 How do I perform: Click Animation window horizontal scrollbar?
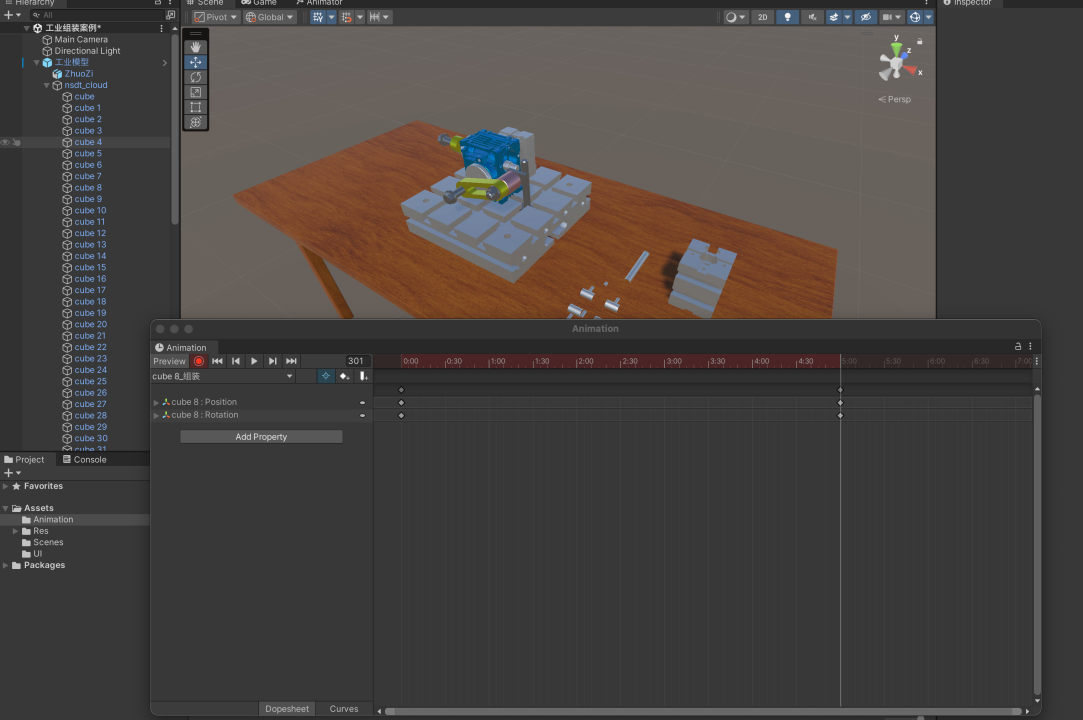pos(703,711)
